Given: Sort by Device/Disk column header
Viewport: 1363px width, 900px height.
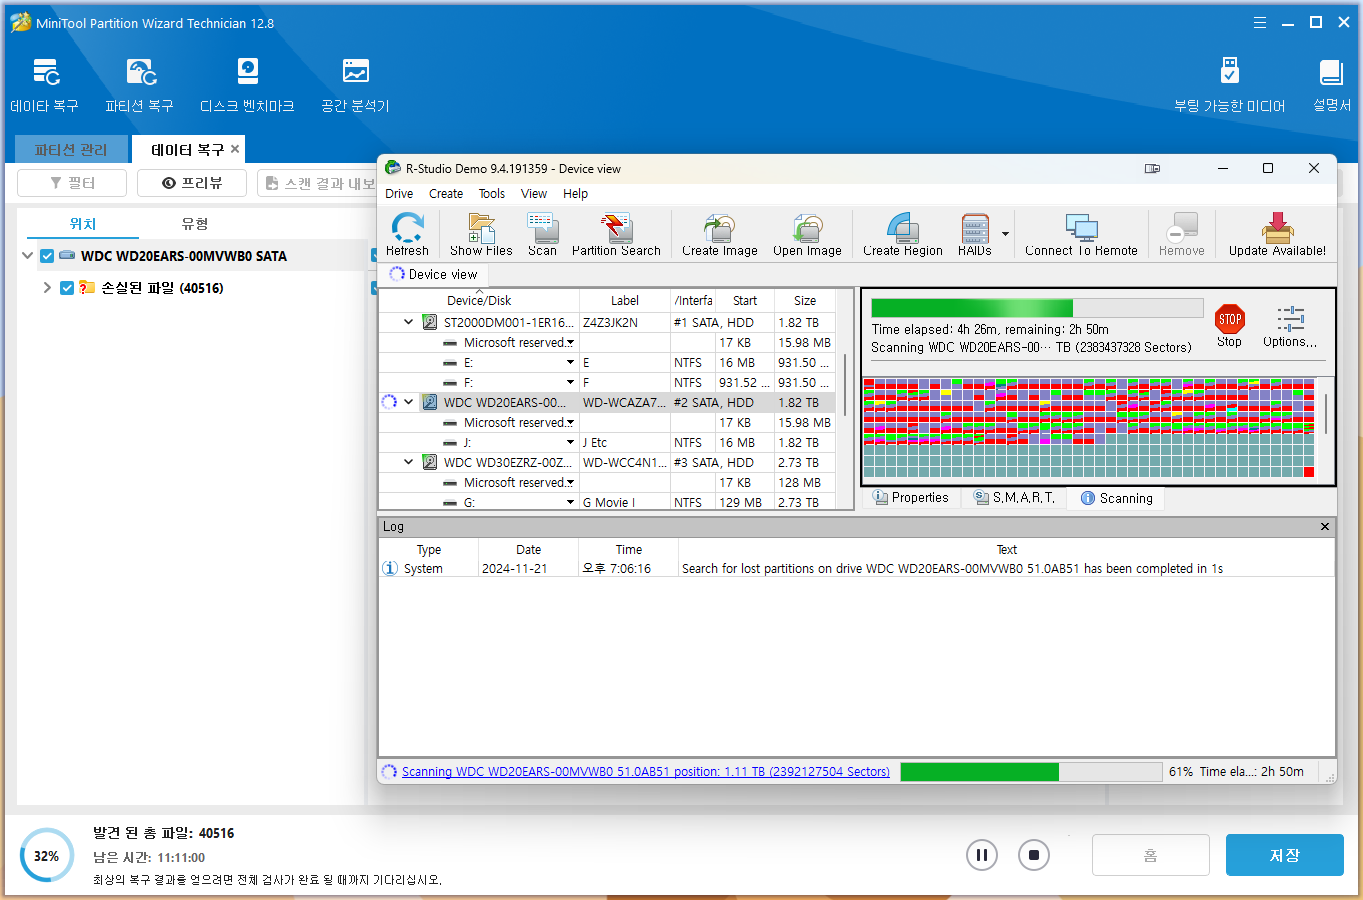Looking at the screenshot, I should click(479, 300).
